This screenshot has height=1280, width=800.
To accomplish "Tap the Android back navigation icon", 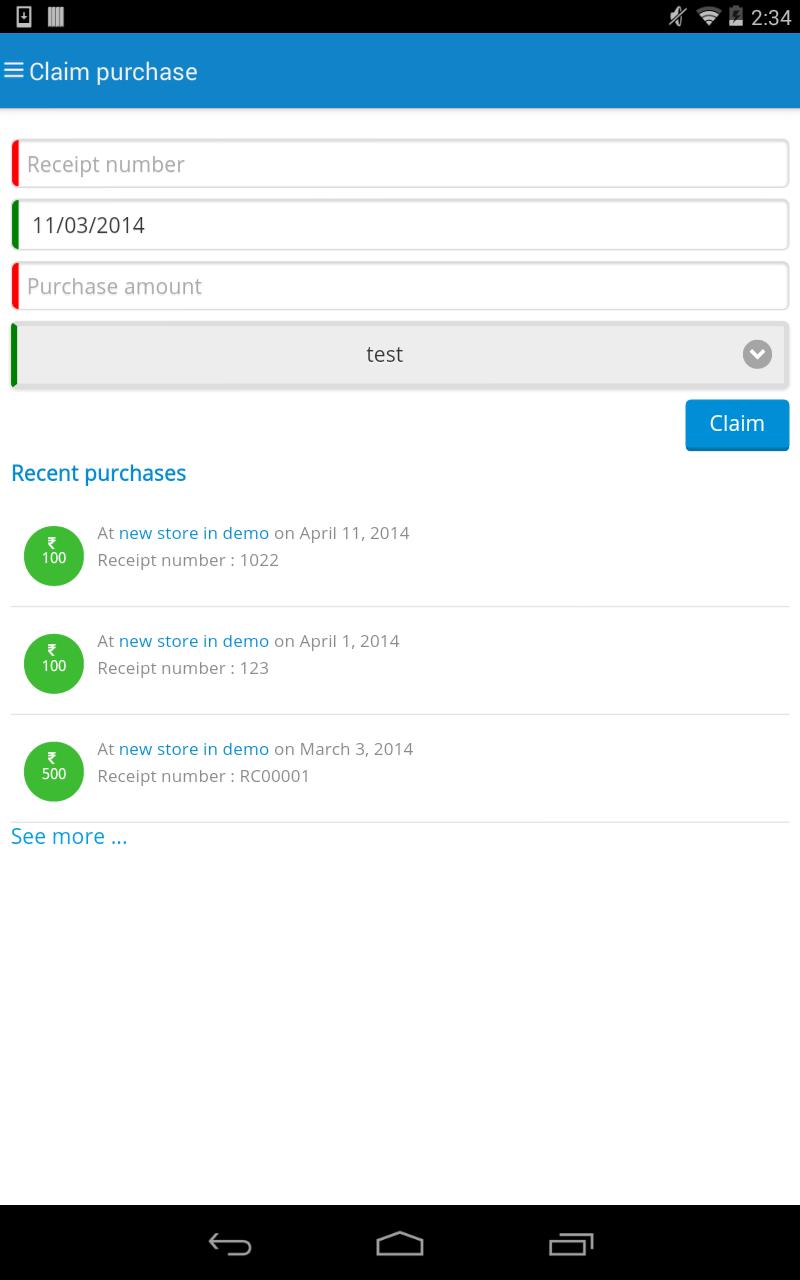I will pos(230,1244).
